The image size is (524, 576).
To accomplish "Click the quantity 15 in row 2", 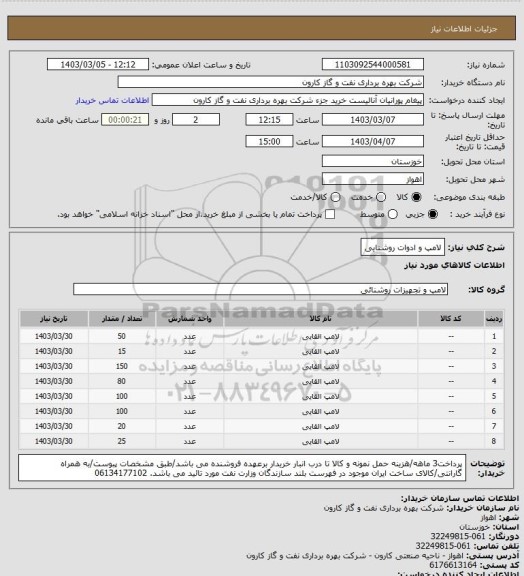I will tap(122, 351).
